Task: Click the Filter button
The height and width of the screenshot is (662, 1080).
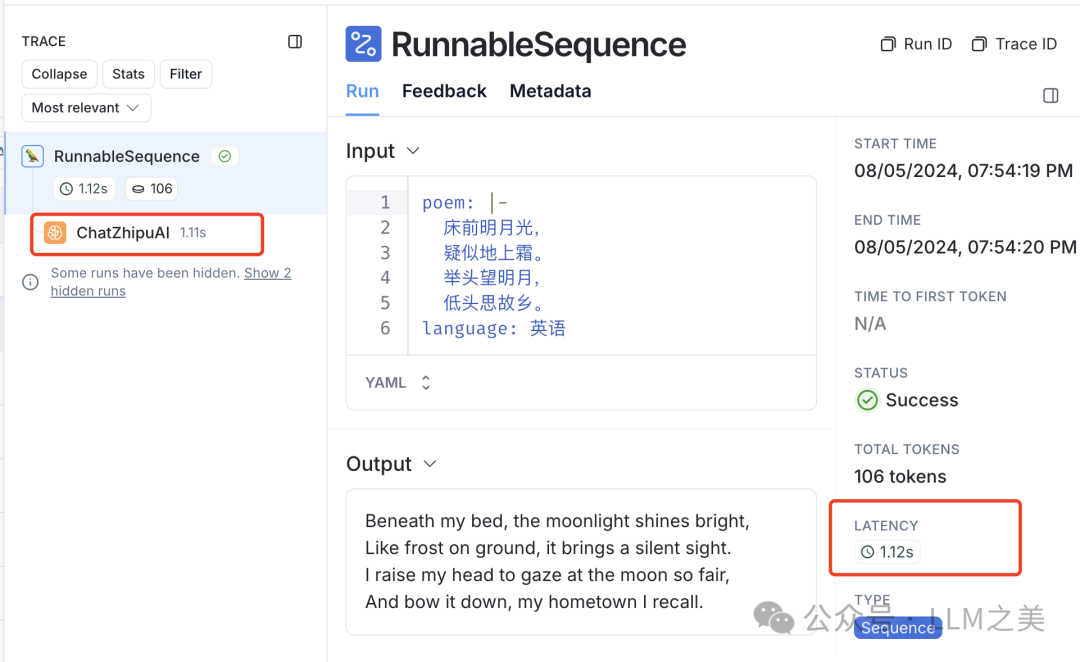Action: click(186, 74)
